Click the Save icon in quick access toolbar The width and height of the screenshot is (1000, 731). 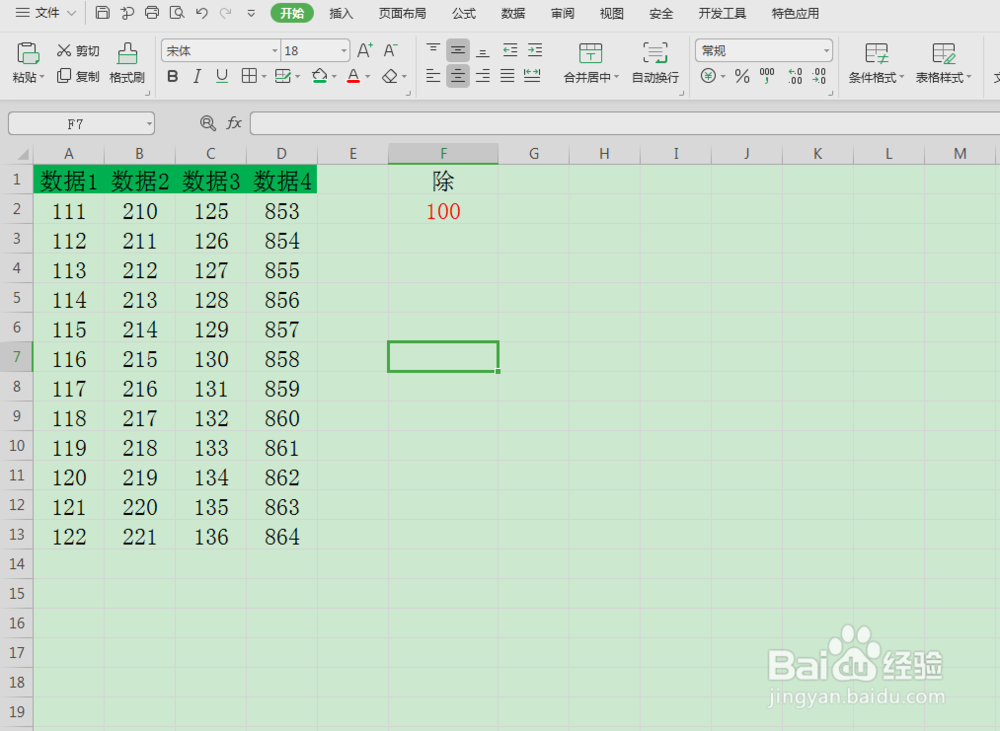pos(102,13)
